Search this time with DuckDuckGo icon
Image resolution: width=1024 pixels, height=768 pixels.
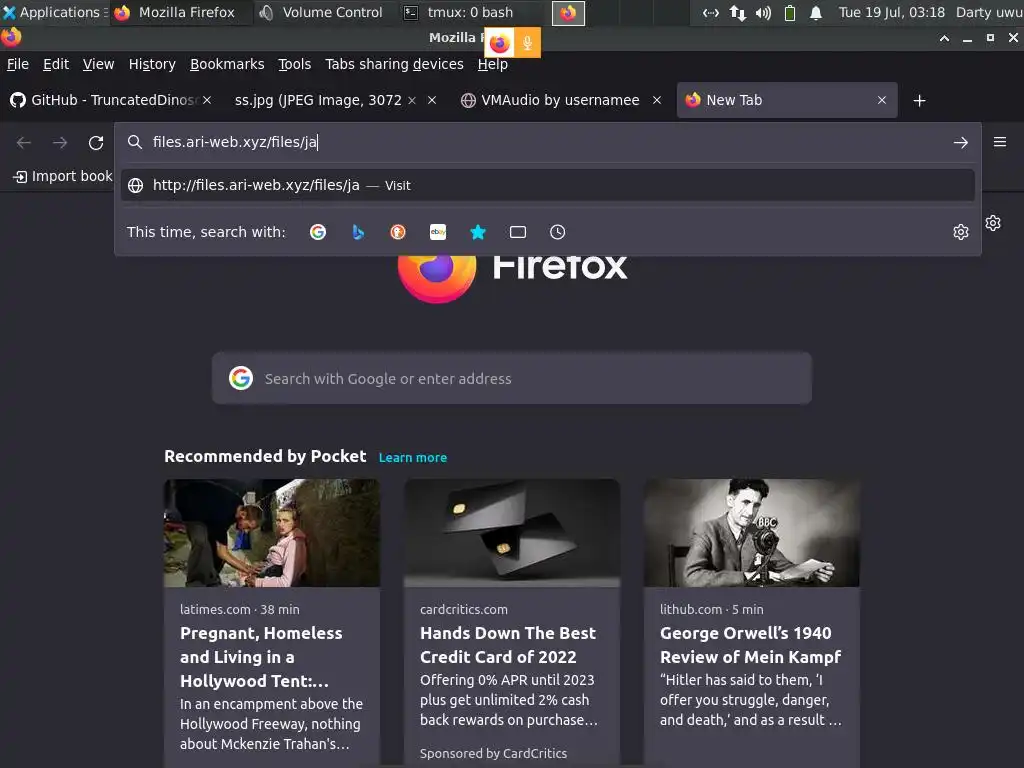[398, 232]
